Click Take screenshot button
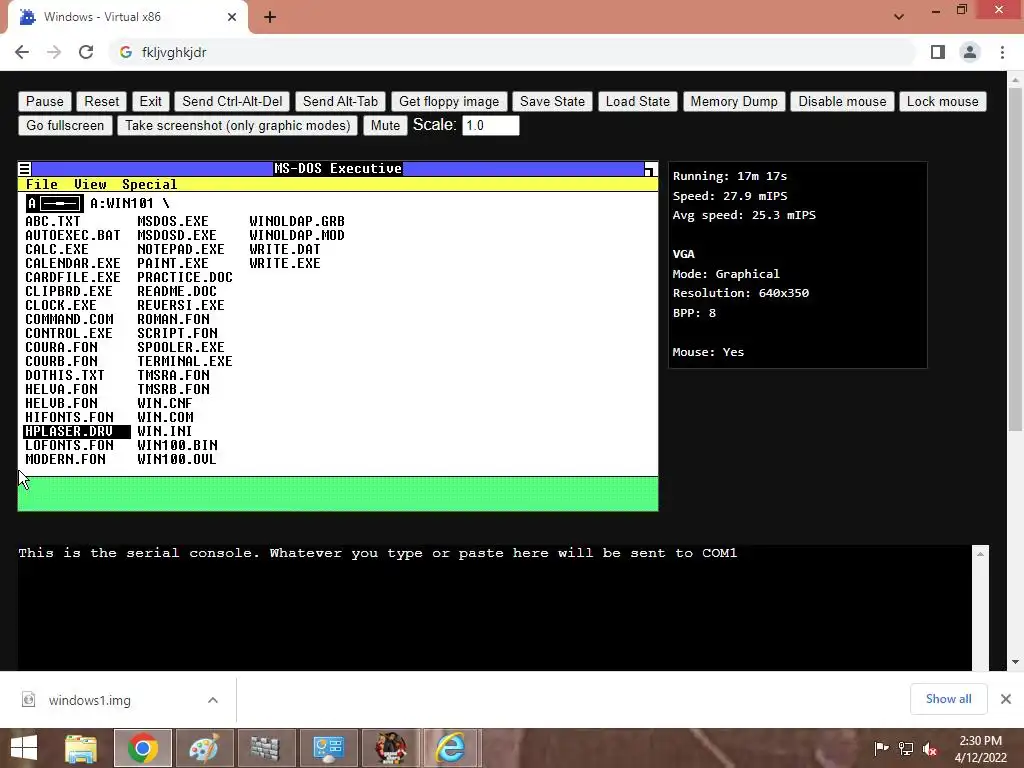Image resolution: width=1024 pixels, height=768 pixels. click(x=238, y=125)
